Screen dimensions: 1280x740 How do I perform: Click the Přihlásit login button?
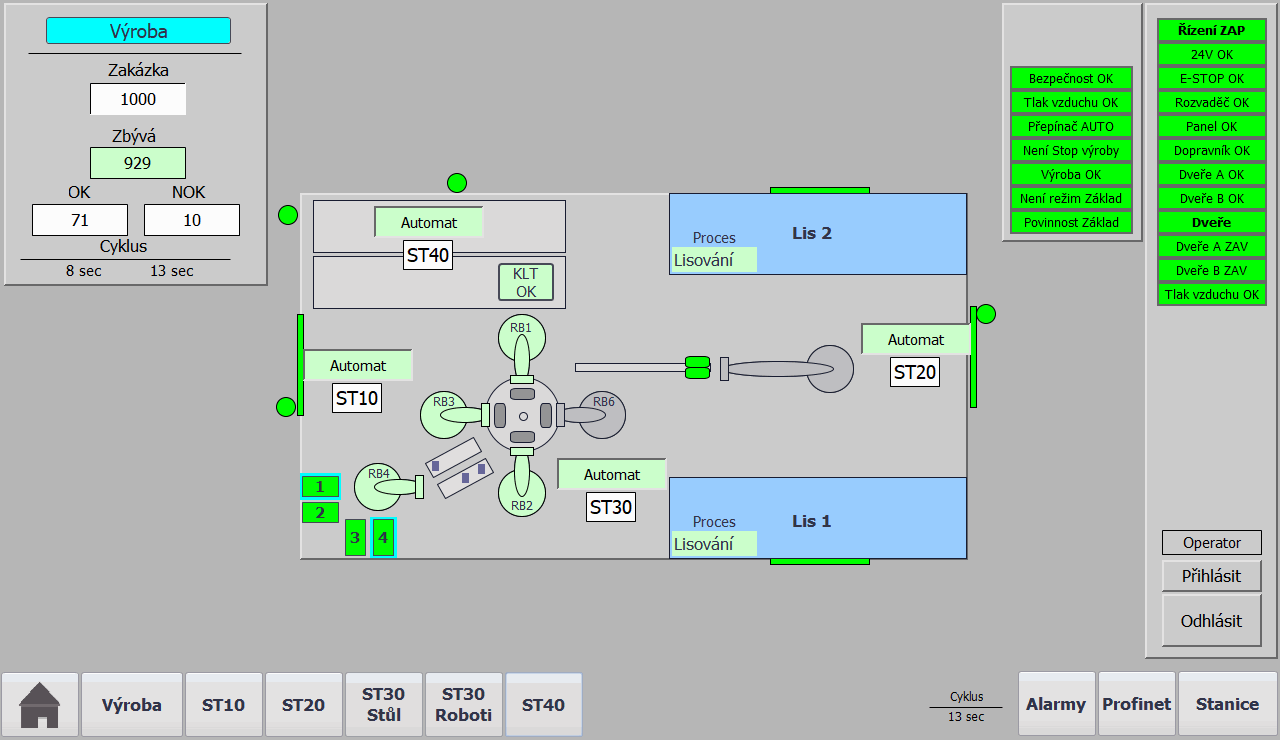pos(1211,576)
